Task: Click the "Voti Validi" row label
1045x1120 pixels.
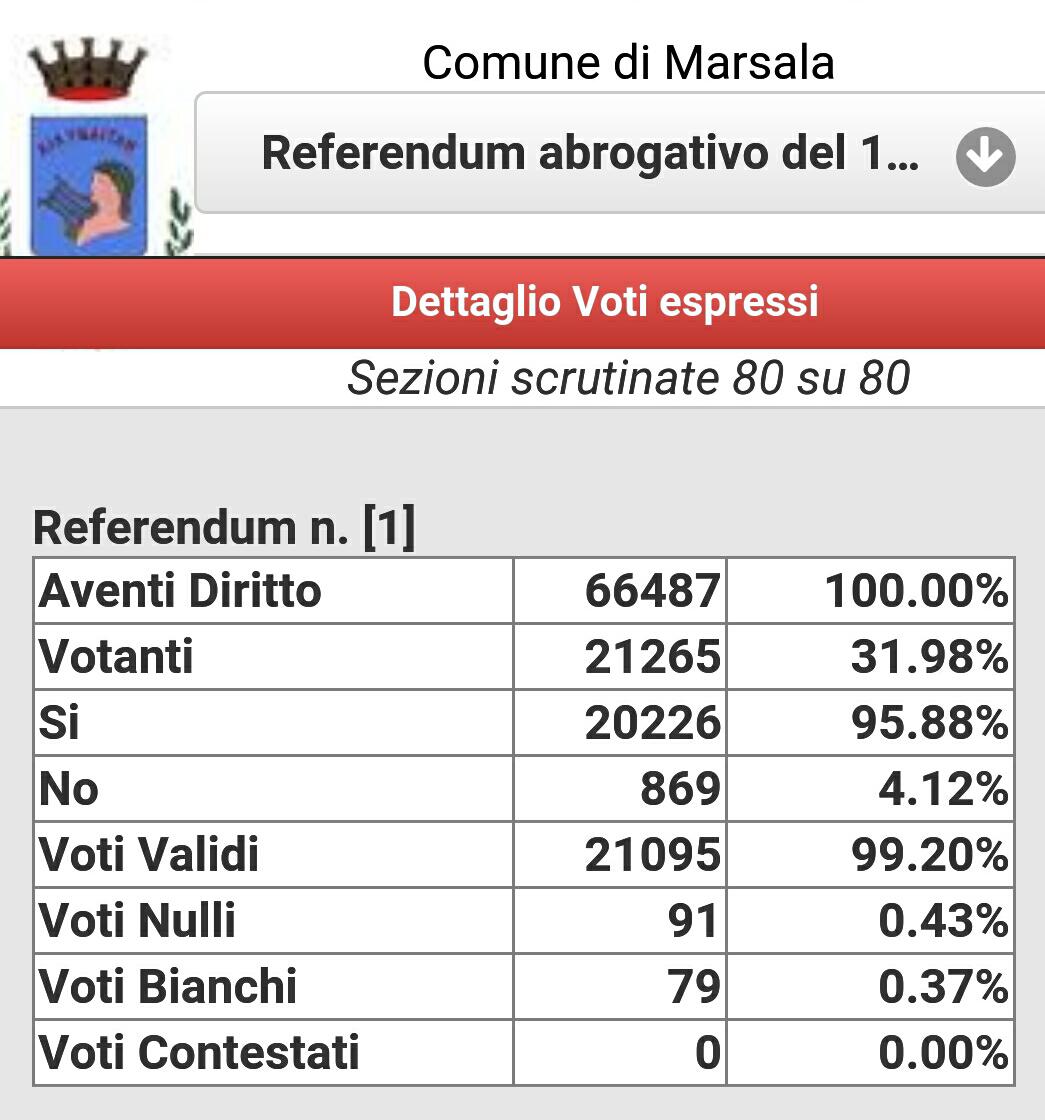Action: pyautogui.click(x=149, y=855)
